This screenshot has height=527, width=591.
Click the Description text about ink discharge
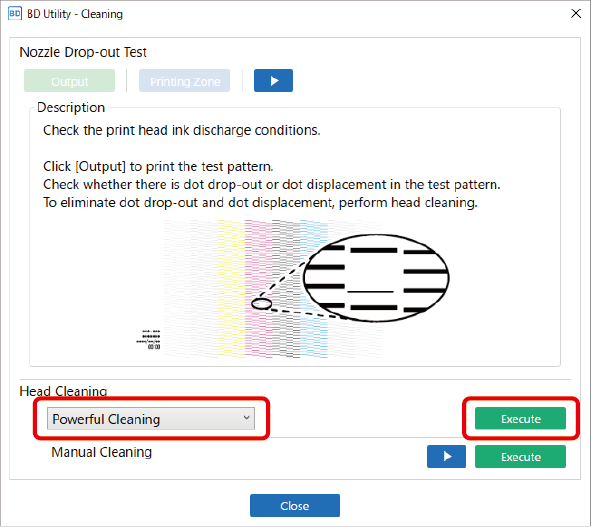click(182, 130)
